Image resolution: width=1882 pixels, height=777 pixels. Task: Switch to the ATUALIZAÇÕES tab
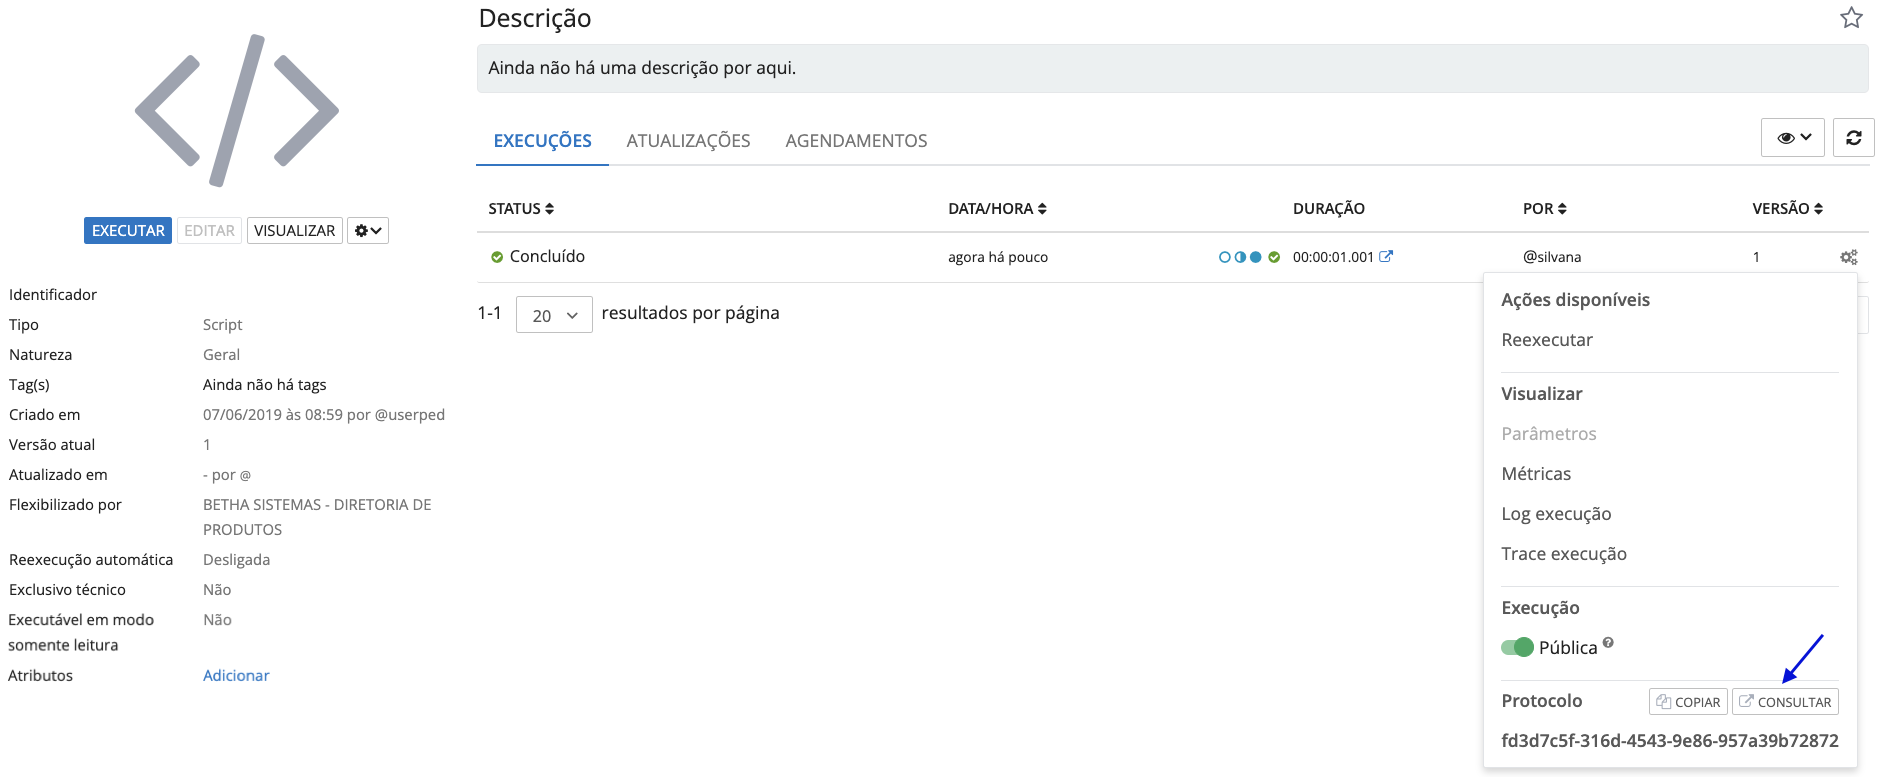point(688,141)
